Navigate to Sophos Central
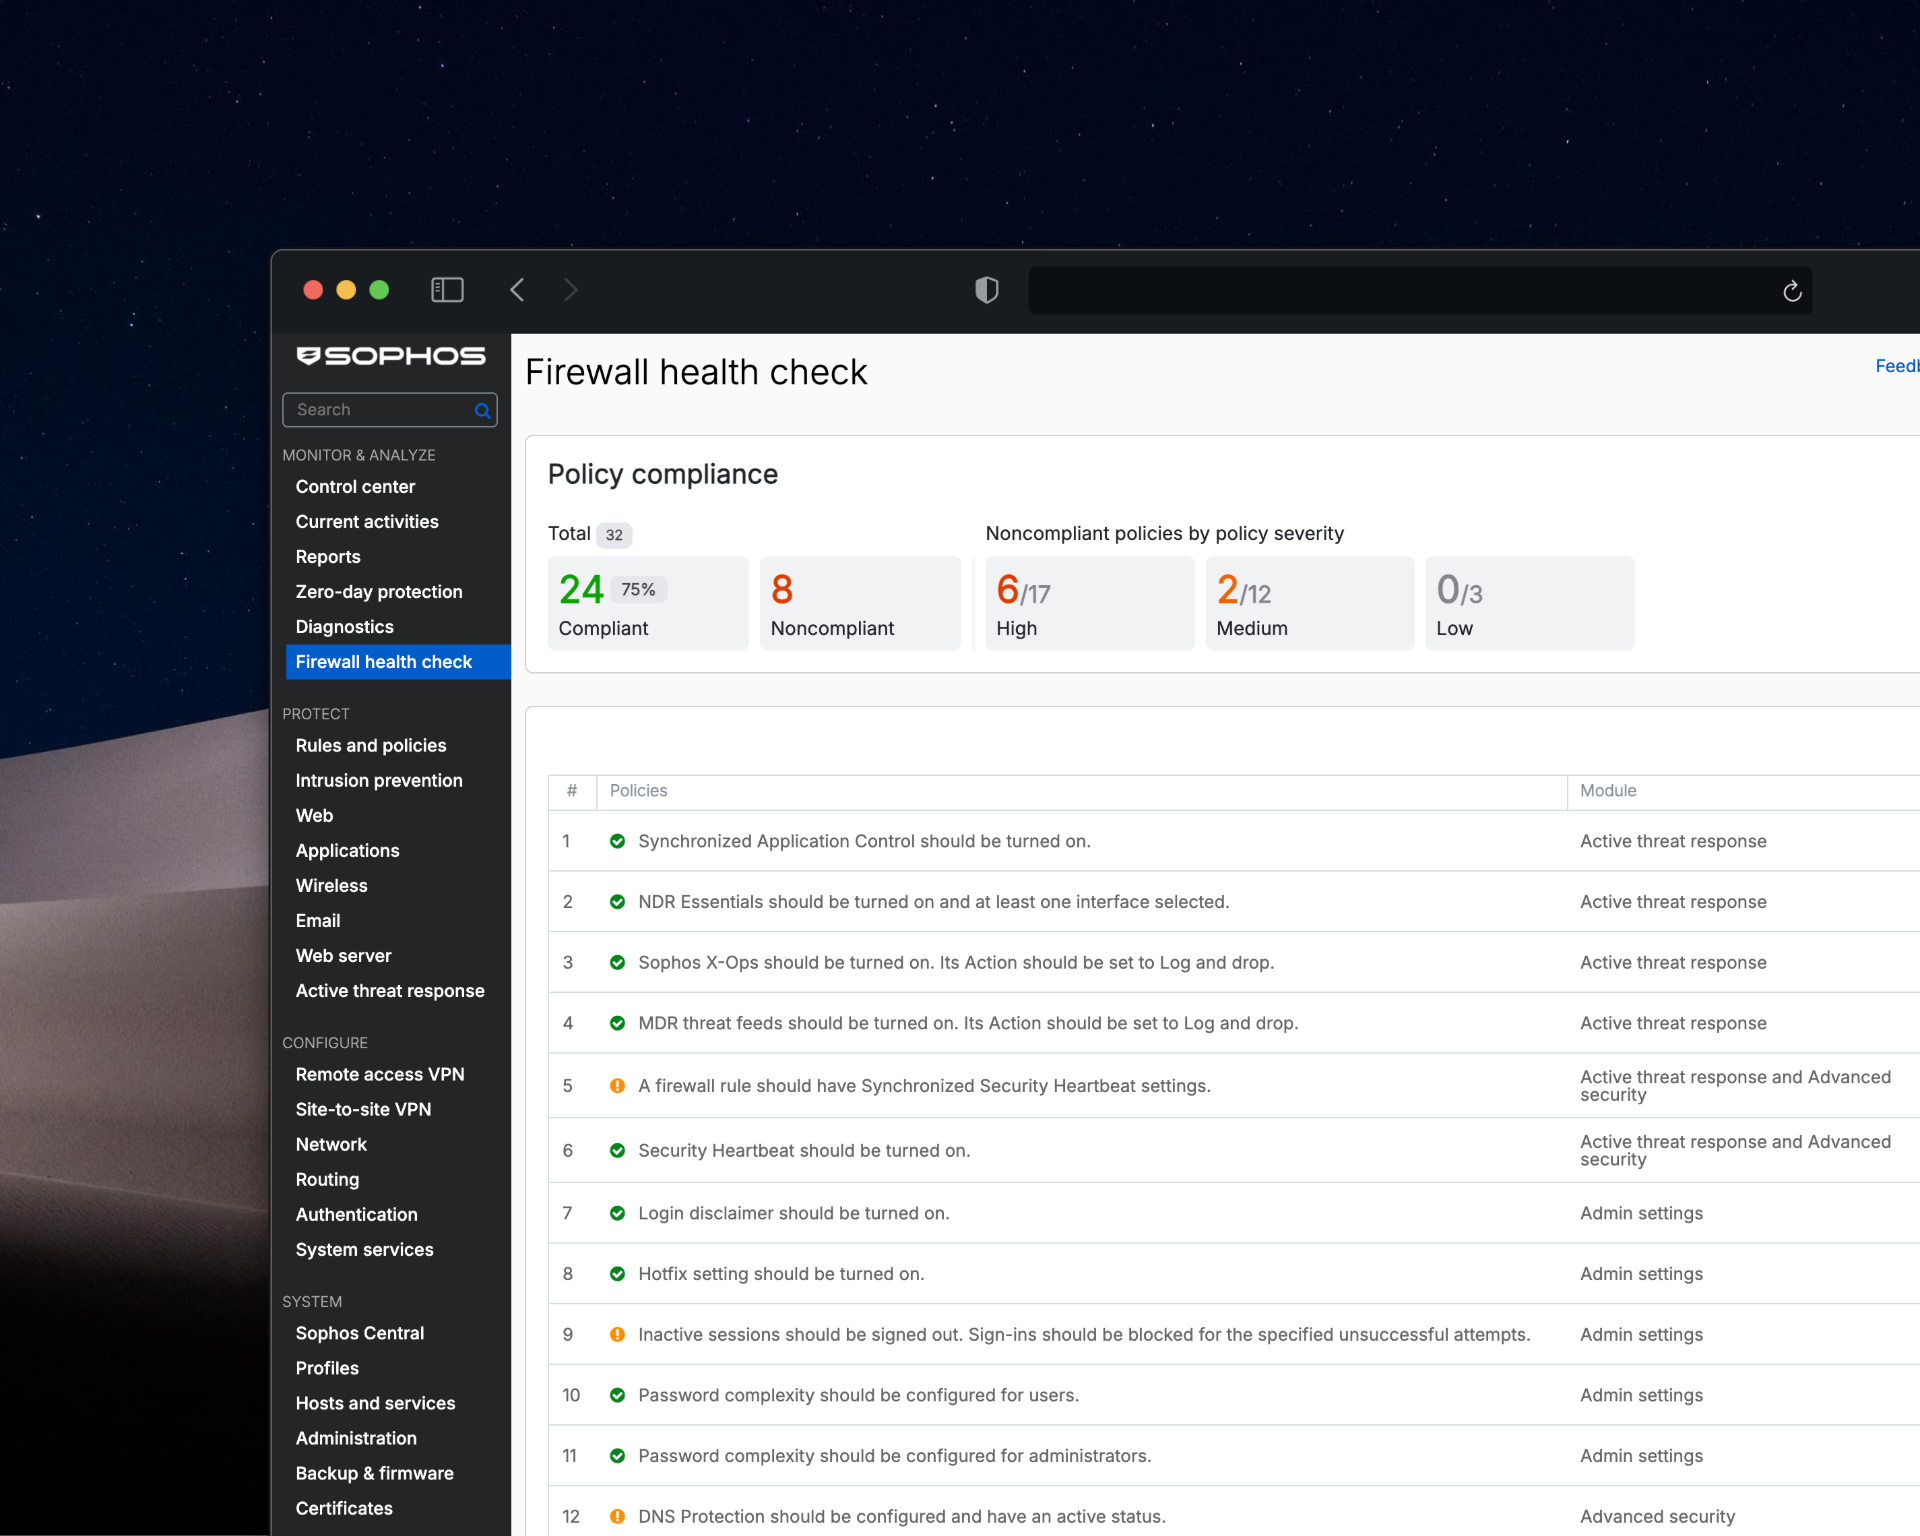Viewport: 1920px width, 1536px height. point(360,1333)
